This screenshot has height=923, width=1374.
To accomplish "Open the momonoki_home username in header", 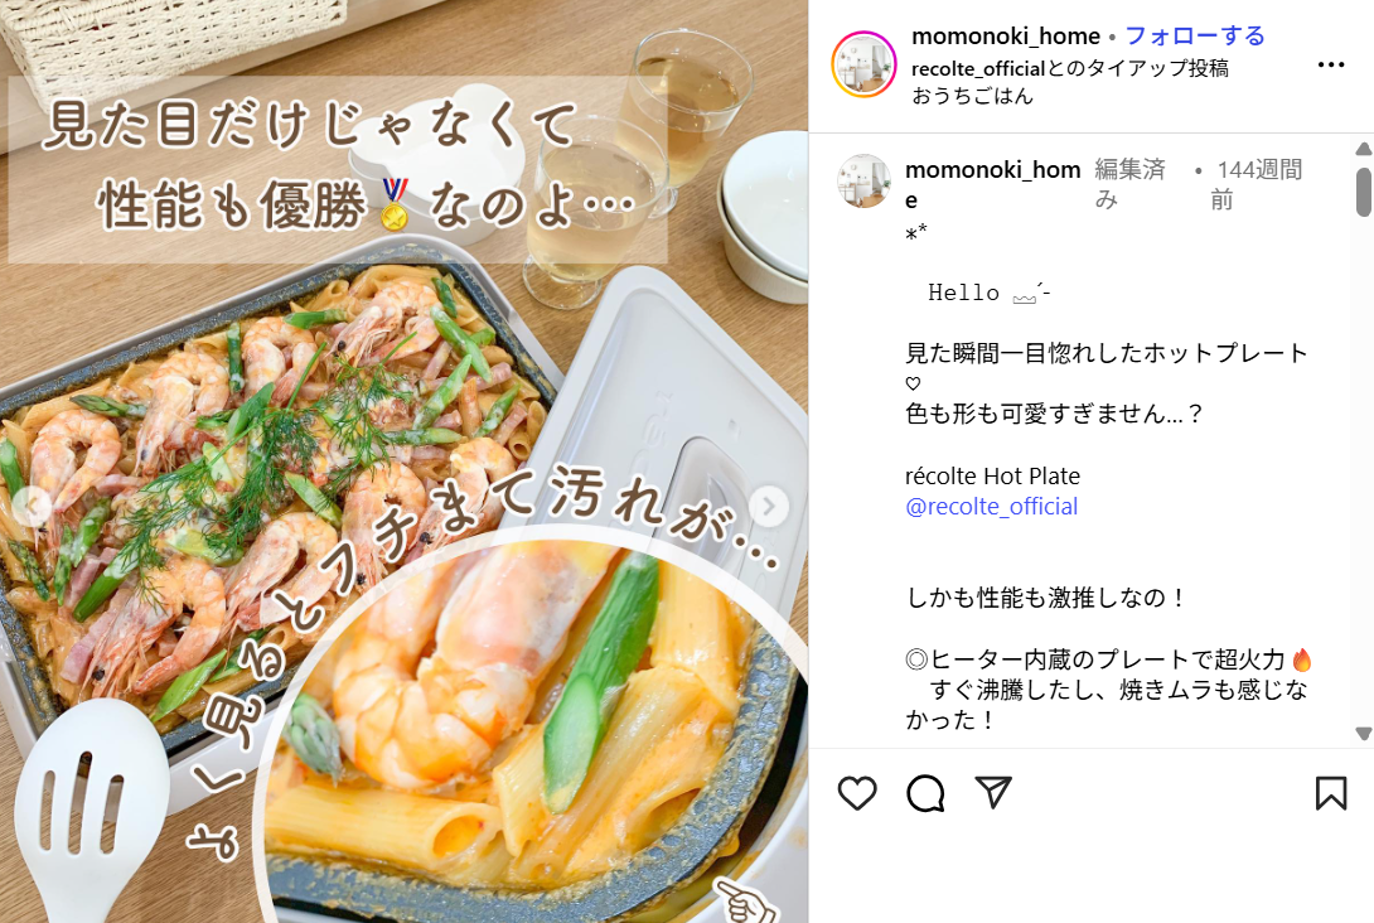I will [1005, 36].
